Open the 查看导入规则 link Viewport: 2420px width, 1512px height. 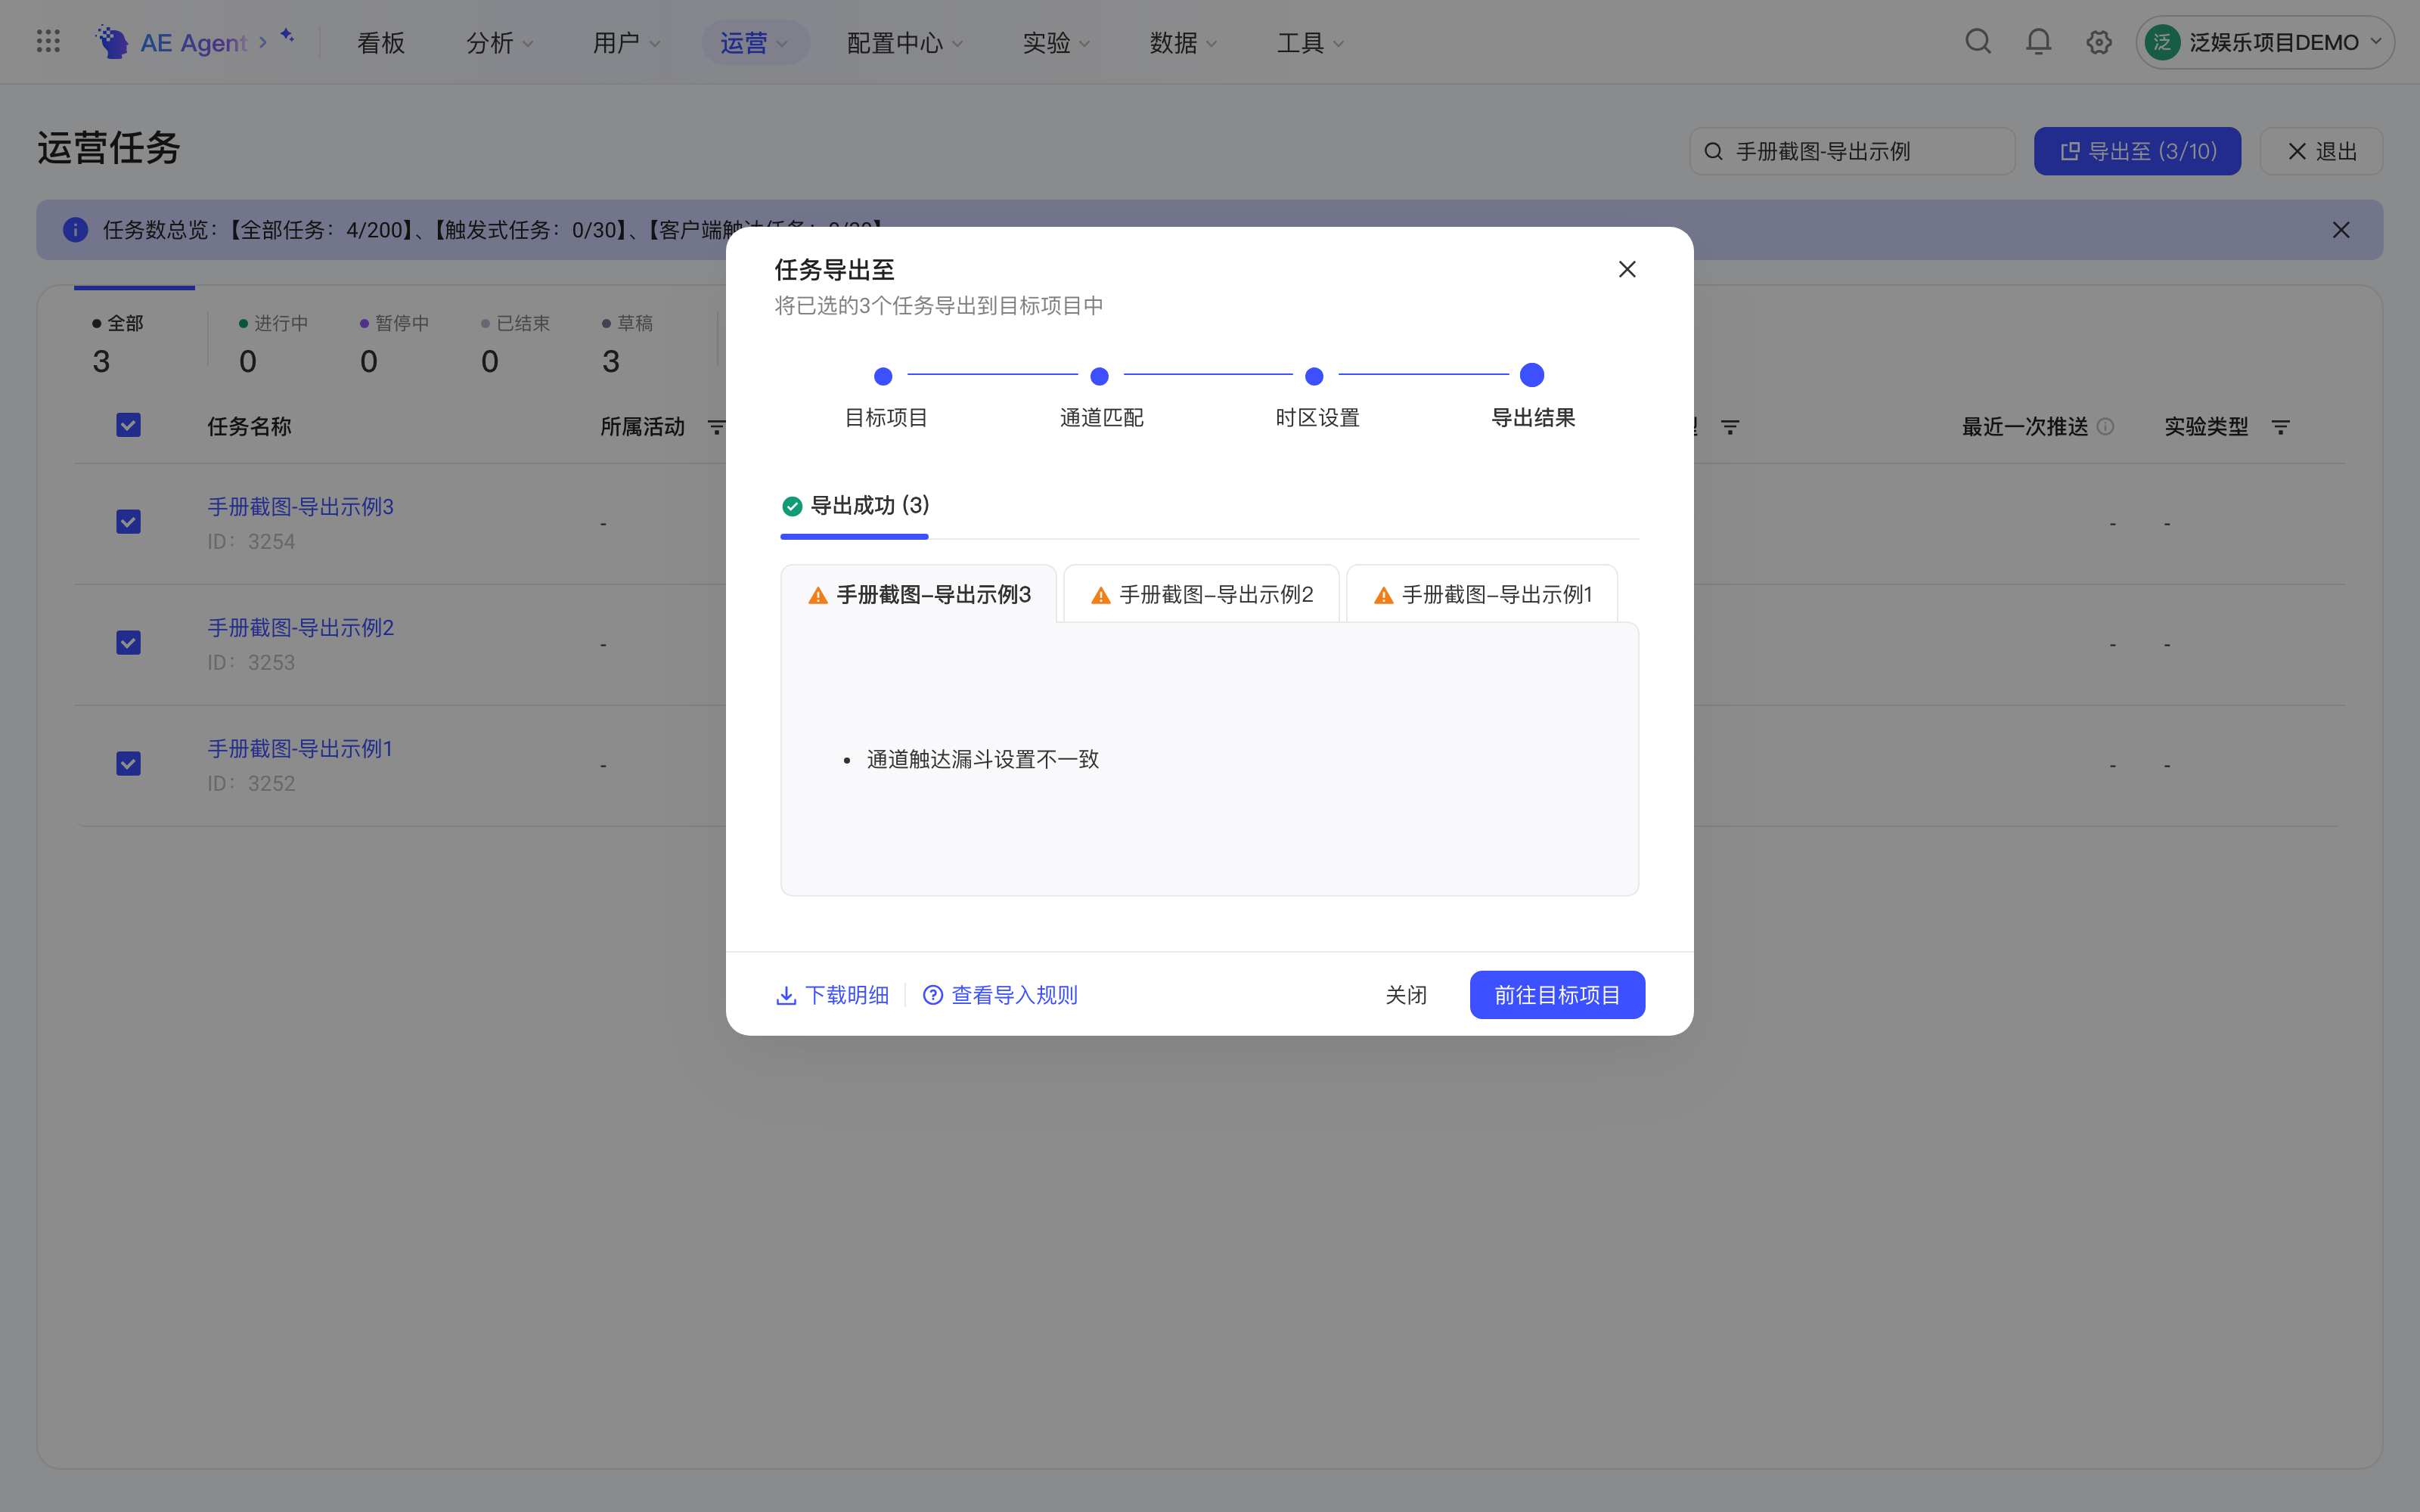pyautogui.click(x=1000, y=995)
